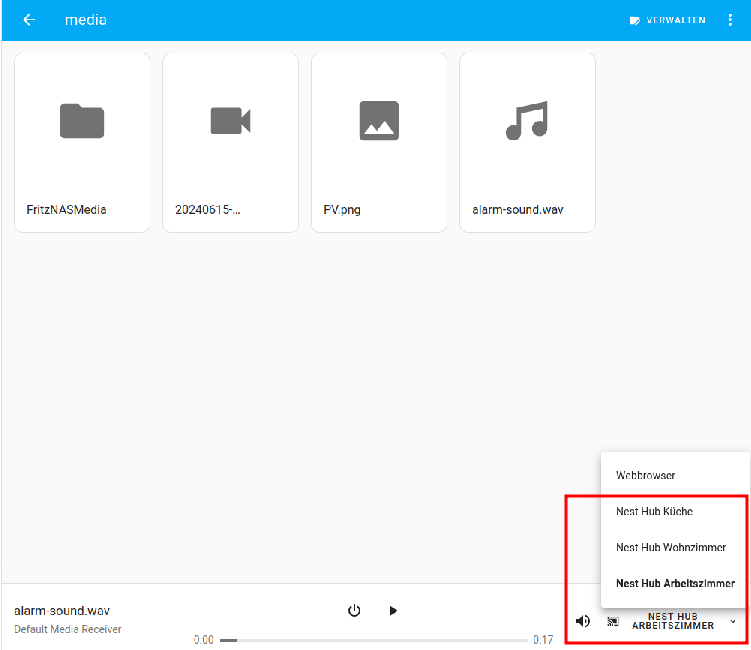Choose Nest Hub Arbeitszimmer as player
This screenshot has height=650, width=751.
[x=675, y=583]
